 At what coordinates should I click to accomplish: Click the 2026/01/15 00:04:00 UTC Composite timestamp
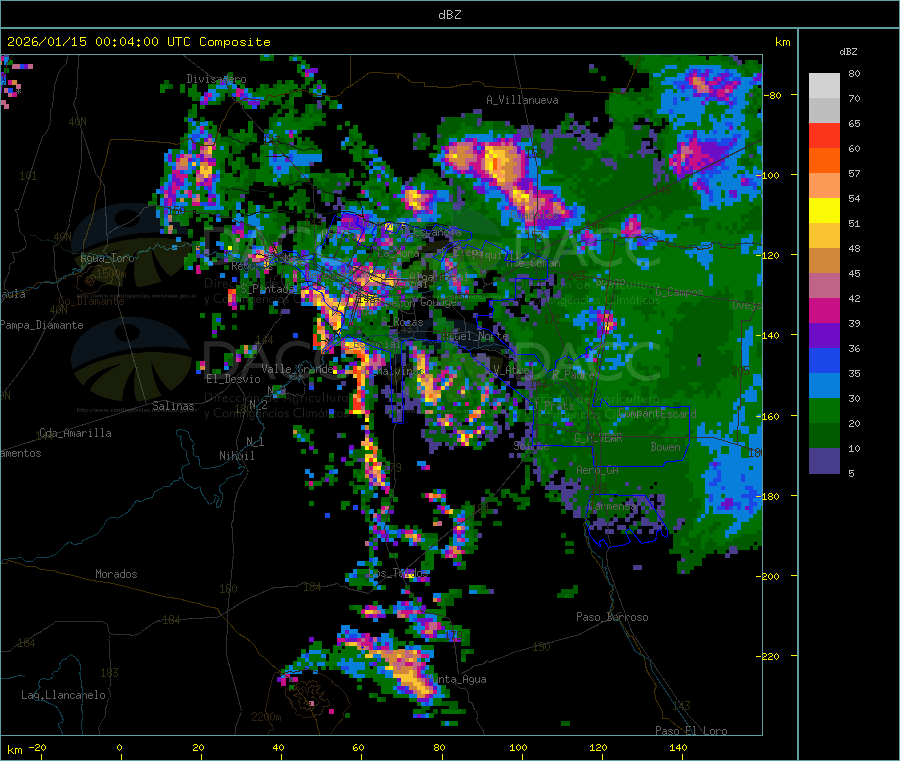138,42
